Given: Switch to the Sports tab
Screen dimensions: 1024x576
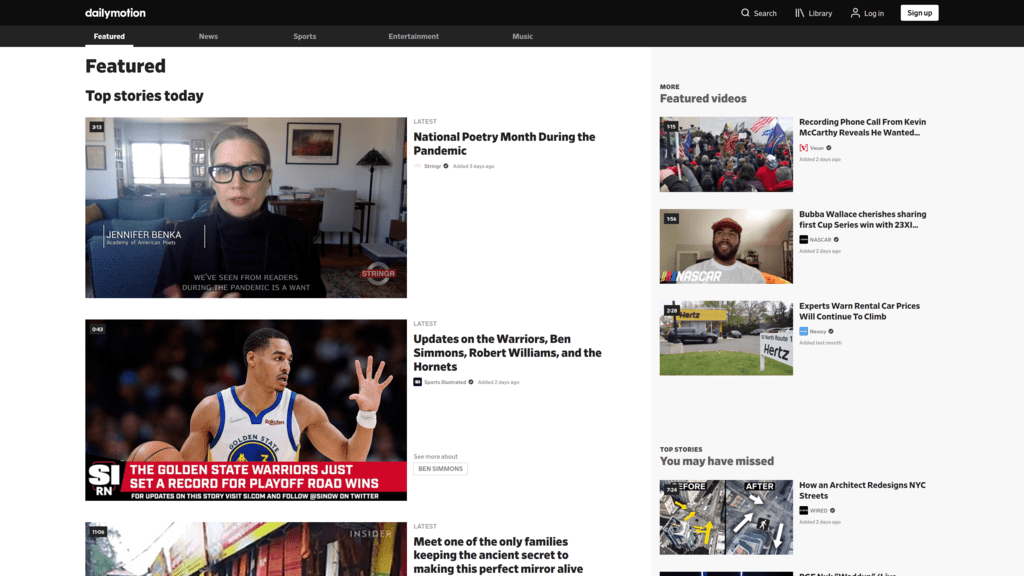Looking at the screenshot, I should tap(304, 37).
